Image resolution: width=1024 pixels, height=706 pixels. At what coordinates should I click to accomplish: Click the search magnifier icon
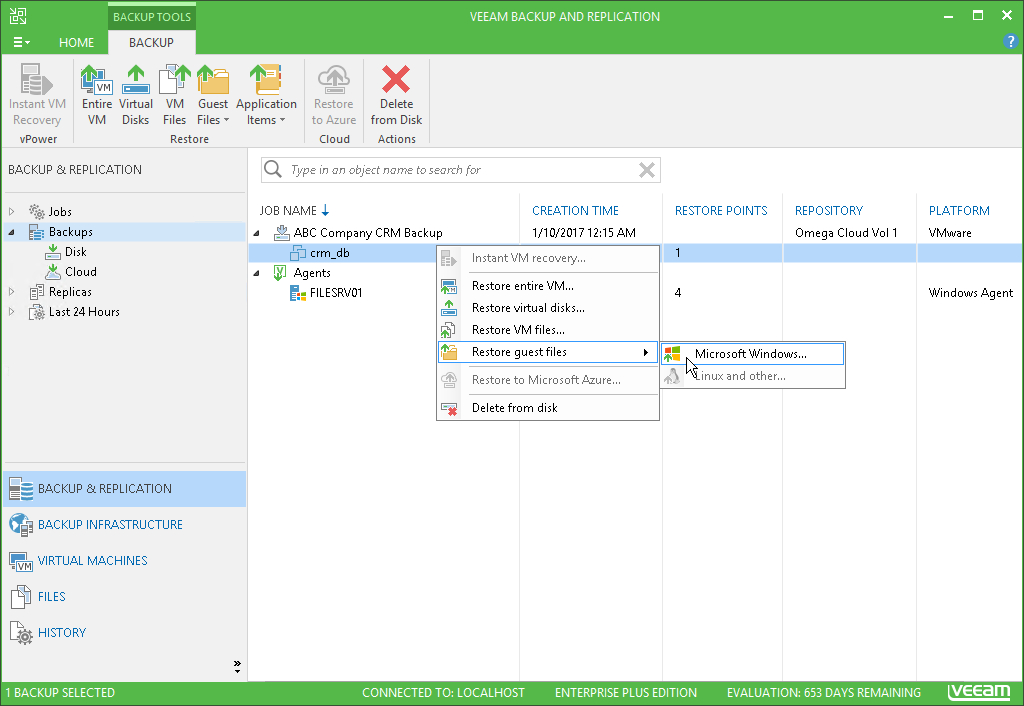coord(272,169)
